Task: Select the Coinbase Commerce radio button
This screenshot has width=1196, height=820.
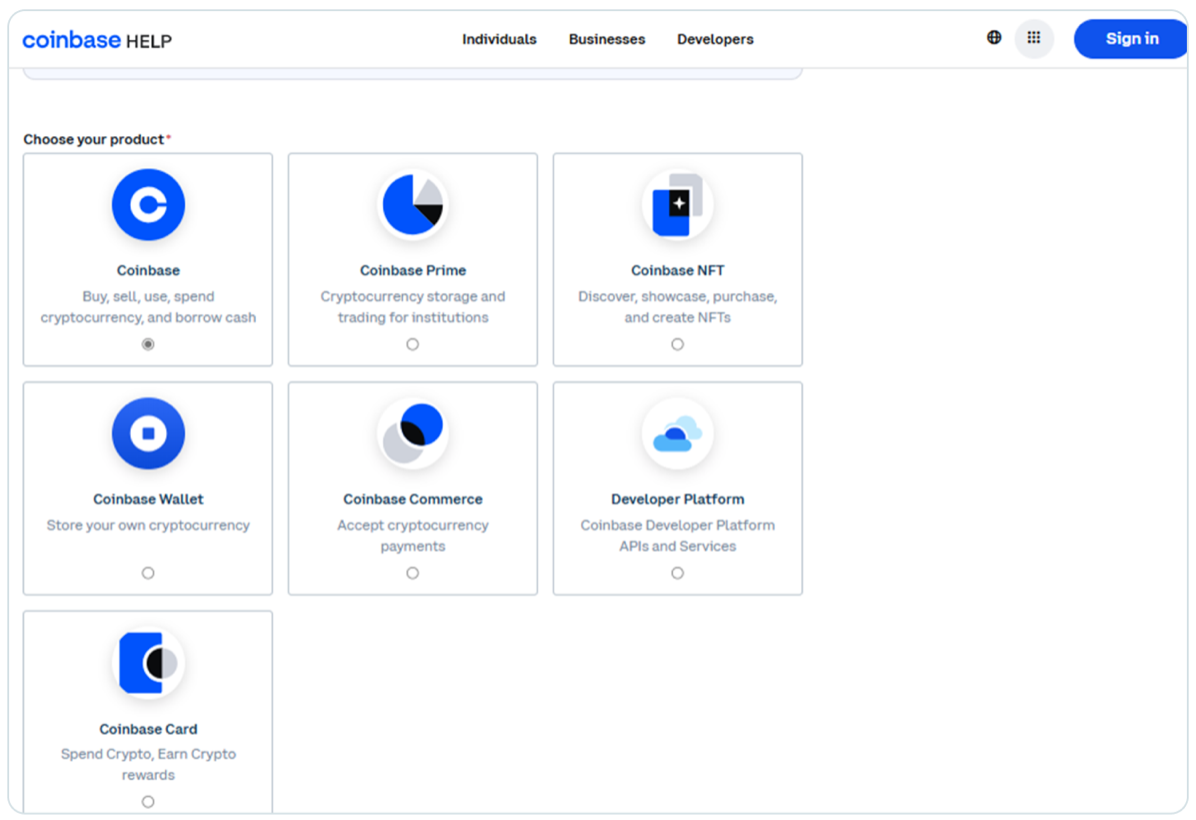Action: click(x=413, y=573)
